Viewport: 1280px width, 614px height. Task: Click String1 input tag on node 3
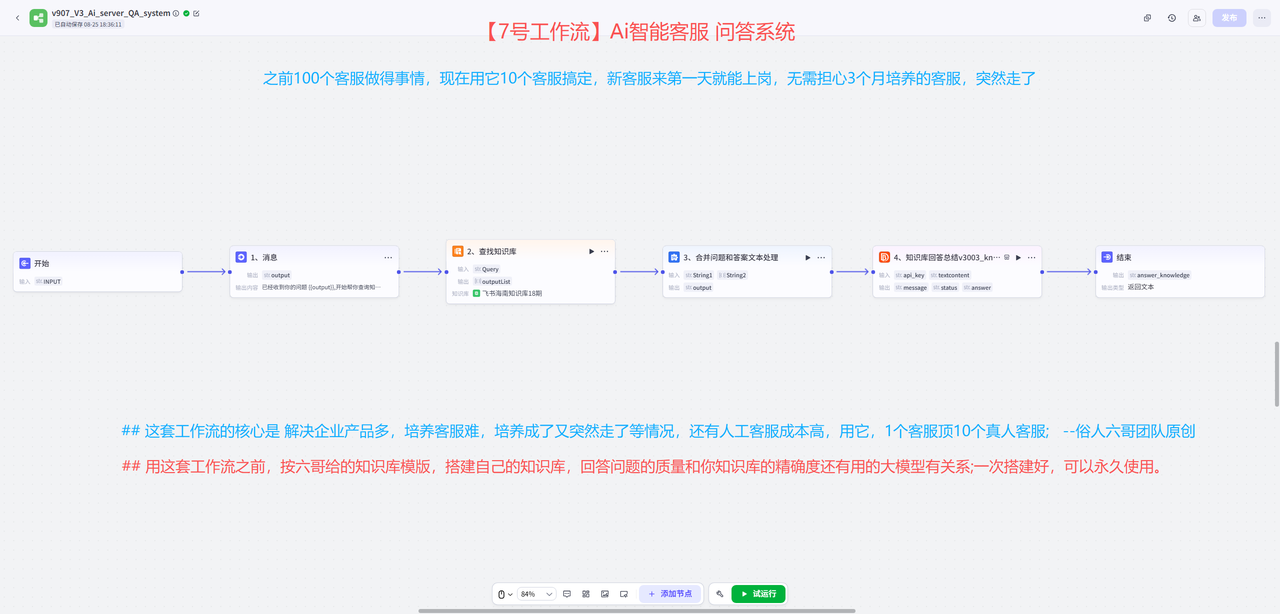tap(699, 275)
